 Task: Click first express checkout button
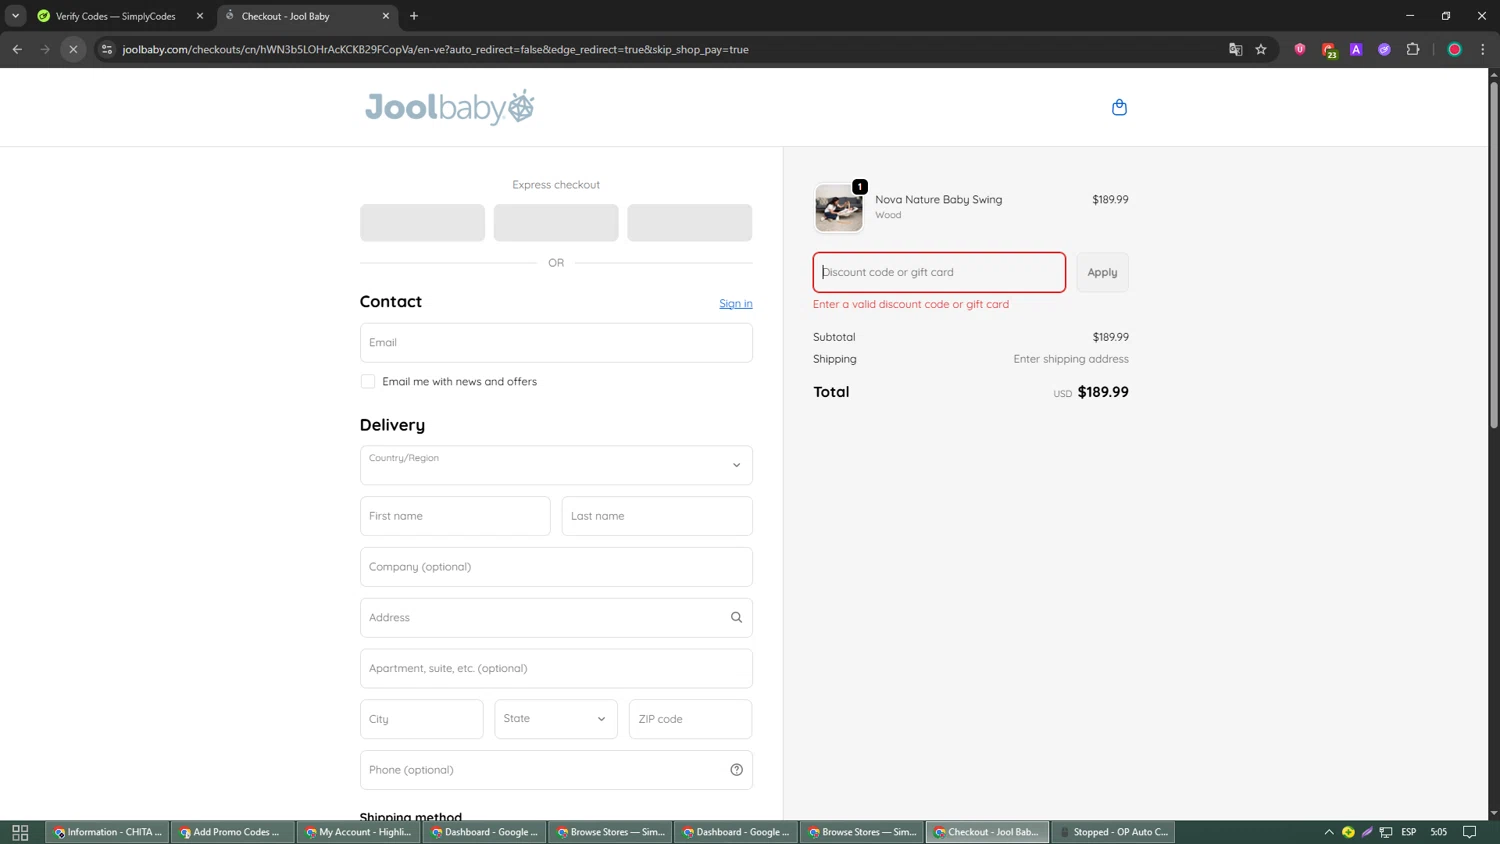point(422,223)
